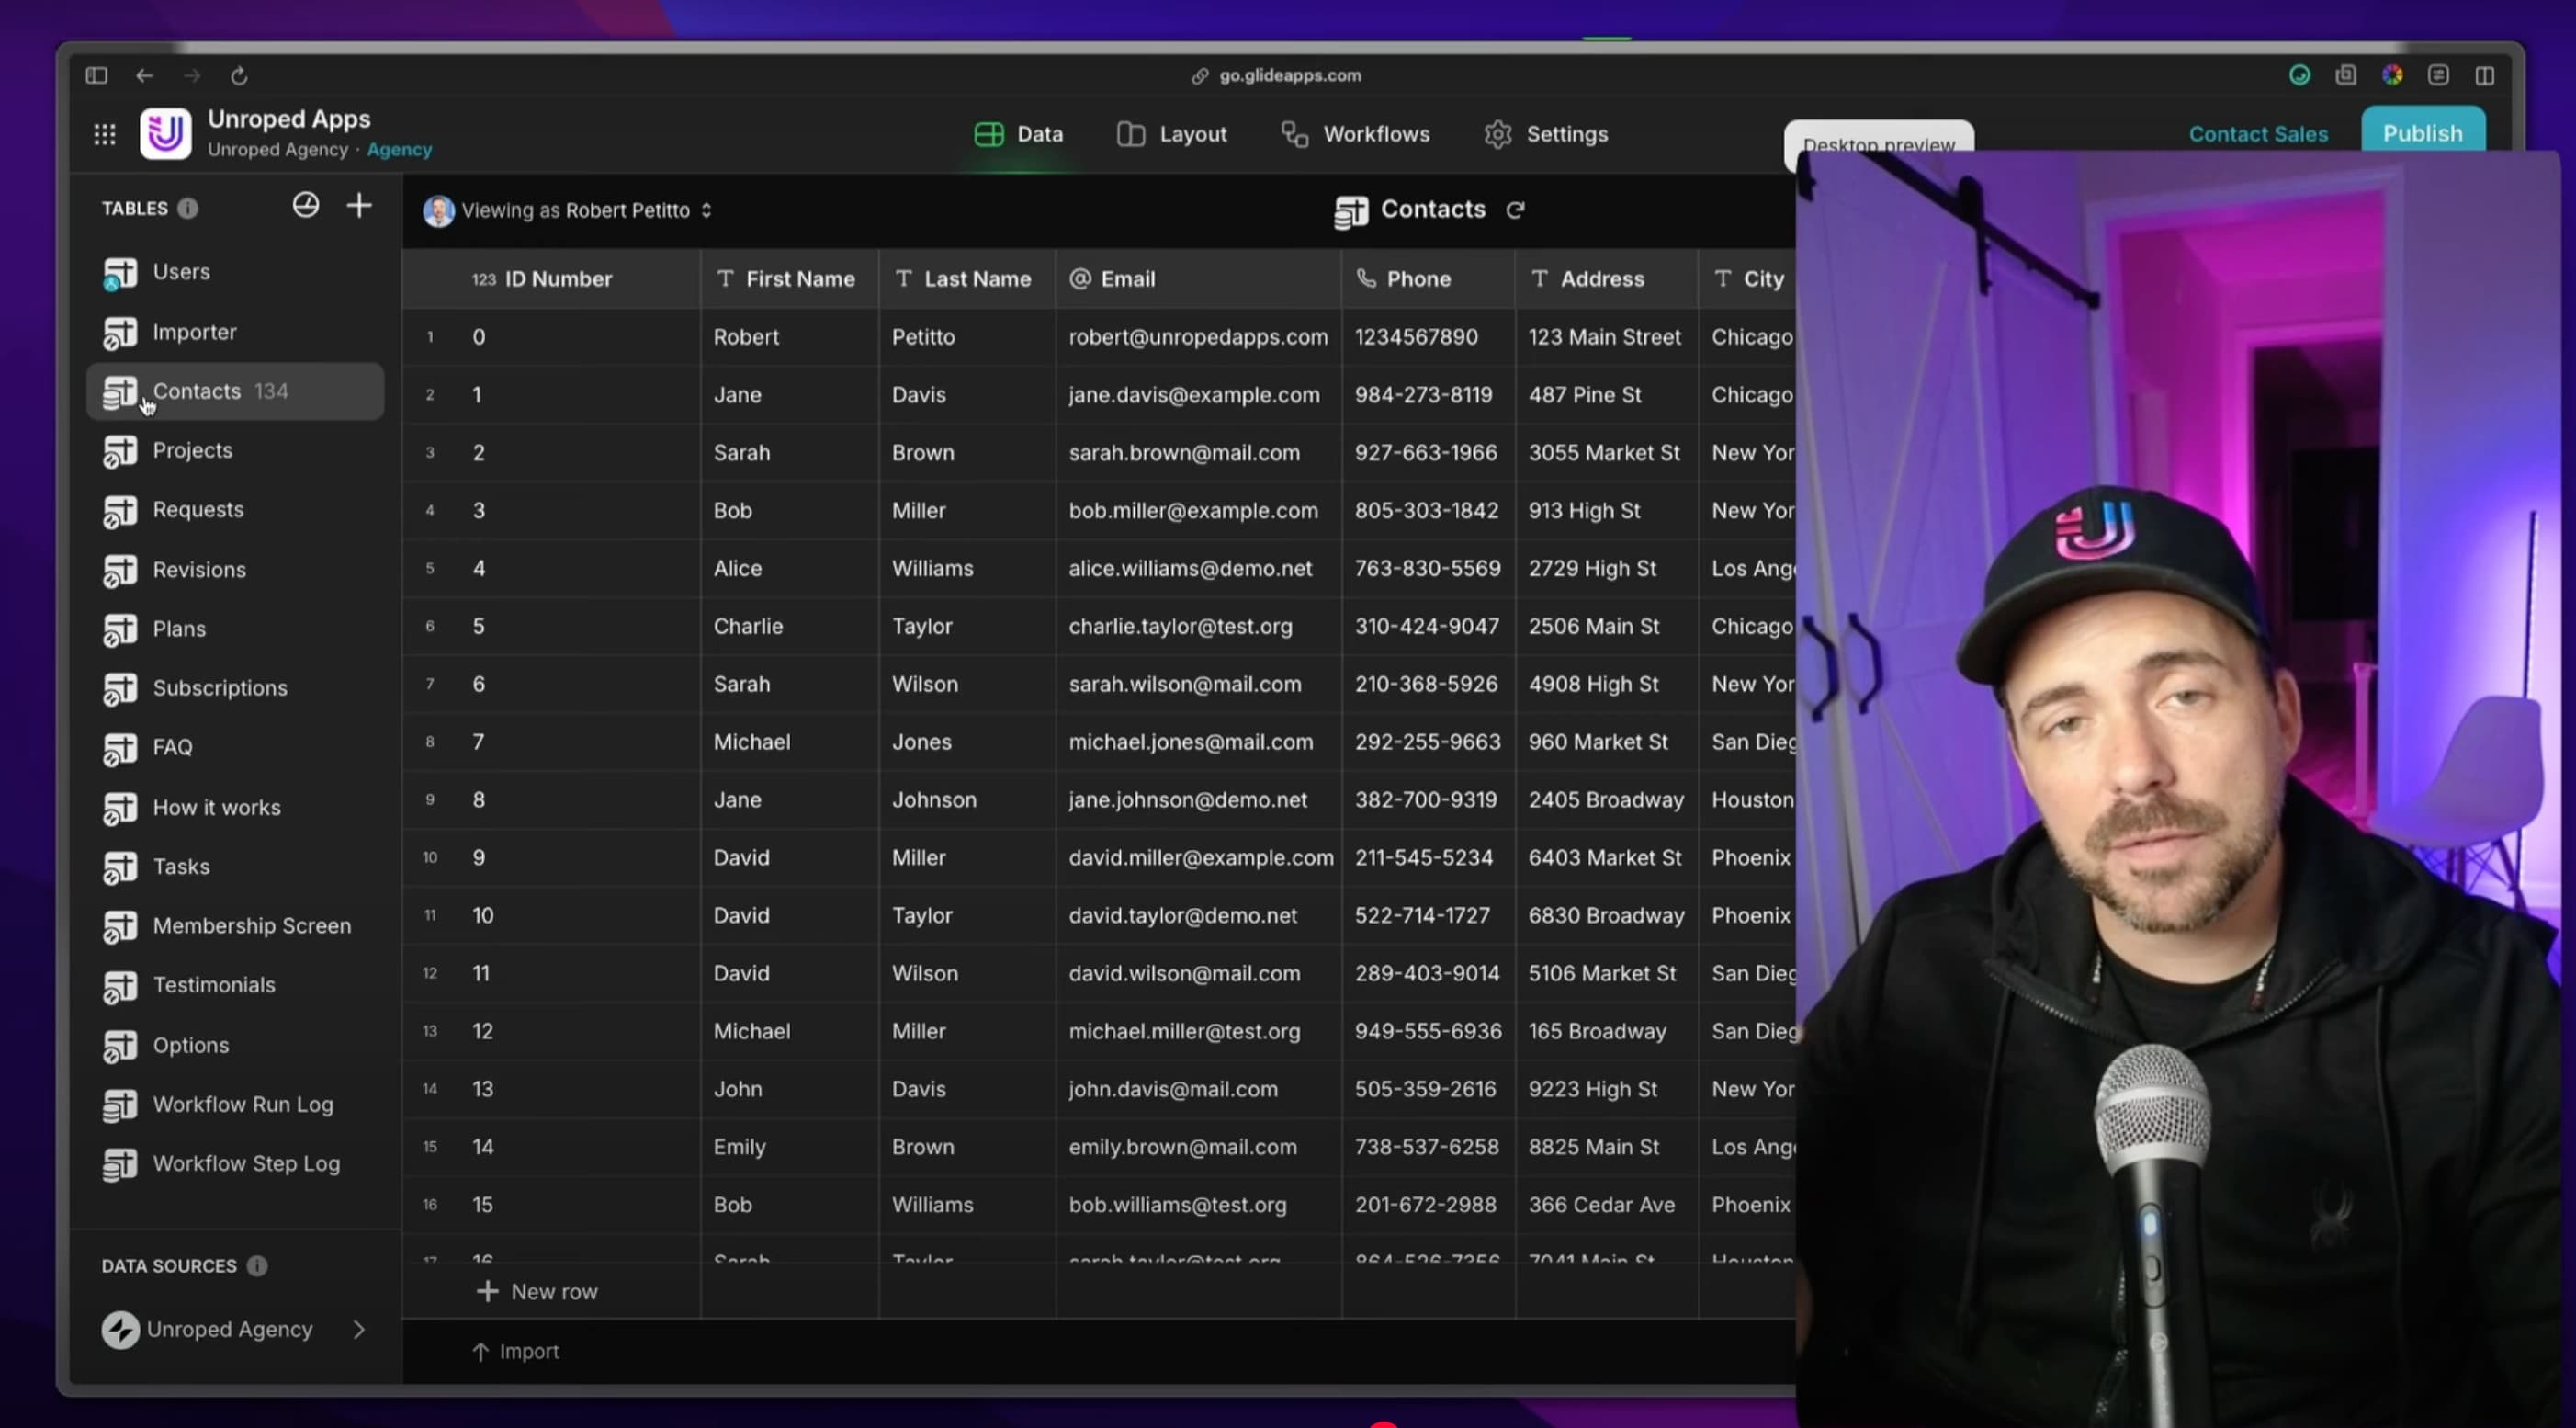The image size is (2576, 1428).
Task: Expand the Unroped Agency data source
Action: [359, 1330]
